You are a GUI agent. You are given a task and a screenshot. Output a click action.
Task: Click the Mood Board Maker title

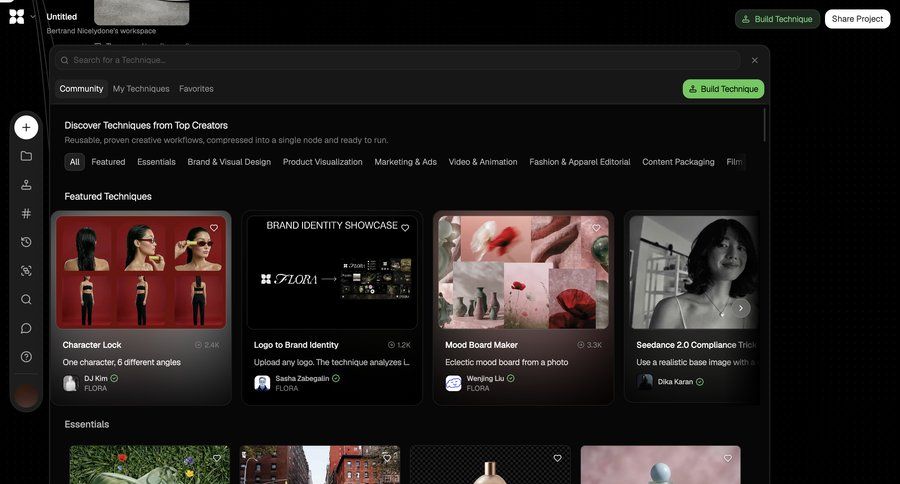pos(482,345)
